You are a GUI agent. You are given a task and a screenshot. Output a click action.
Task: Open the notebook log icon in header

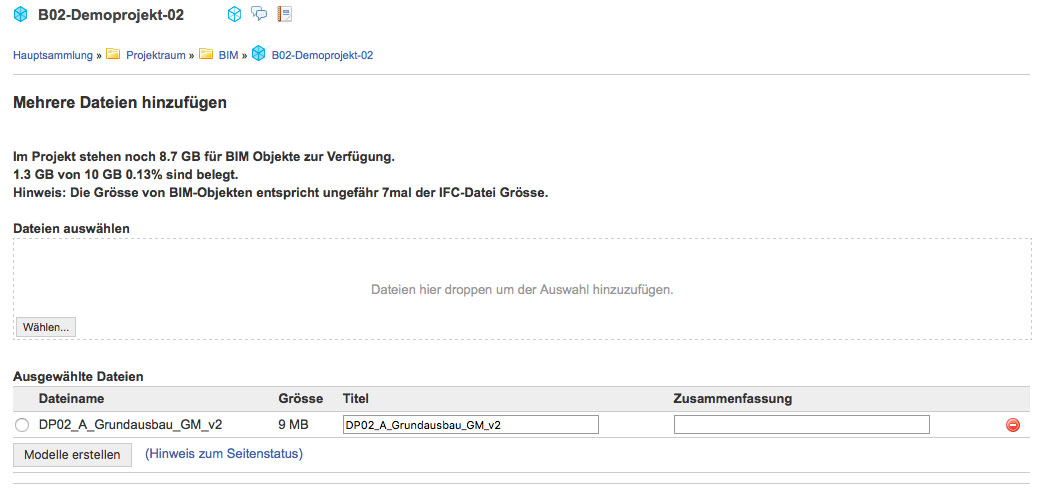pos(285,13)
